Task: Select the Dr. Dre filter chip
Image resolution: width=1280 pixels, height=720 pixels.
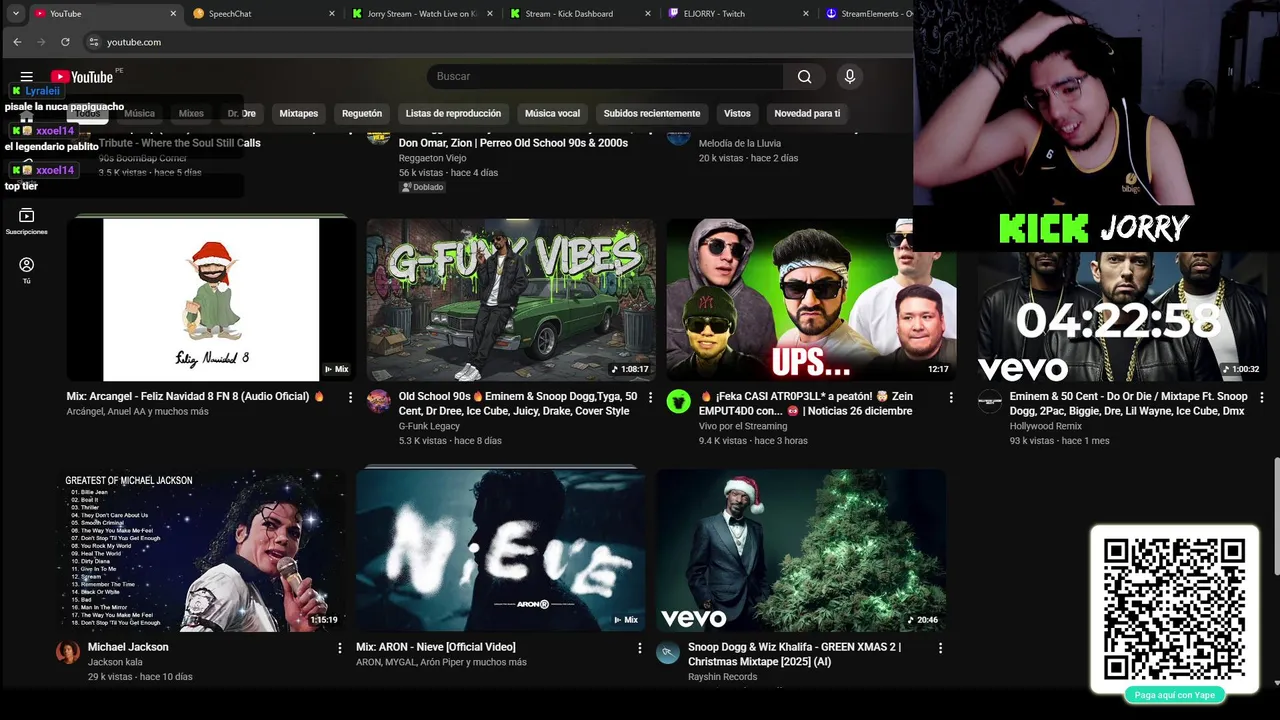Action: tap(241, 113)
